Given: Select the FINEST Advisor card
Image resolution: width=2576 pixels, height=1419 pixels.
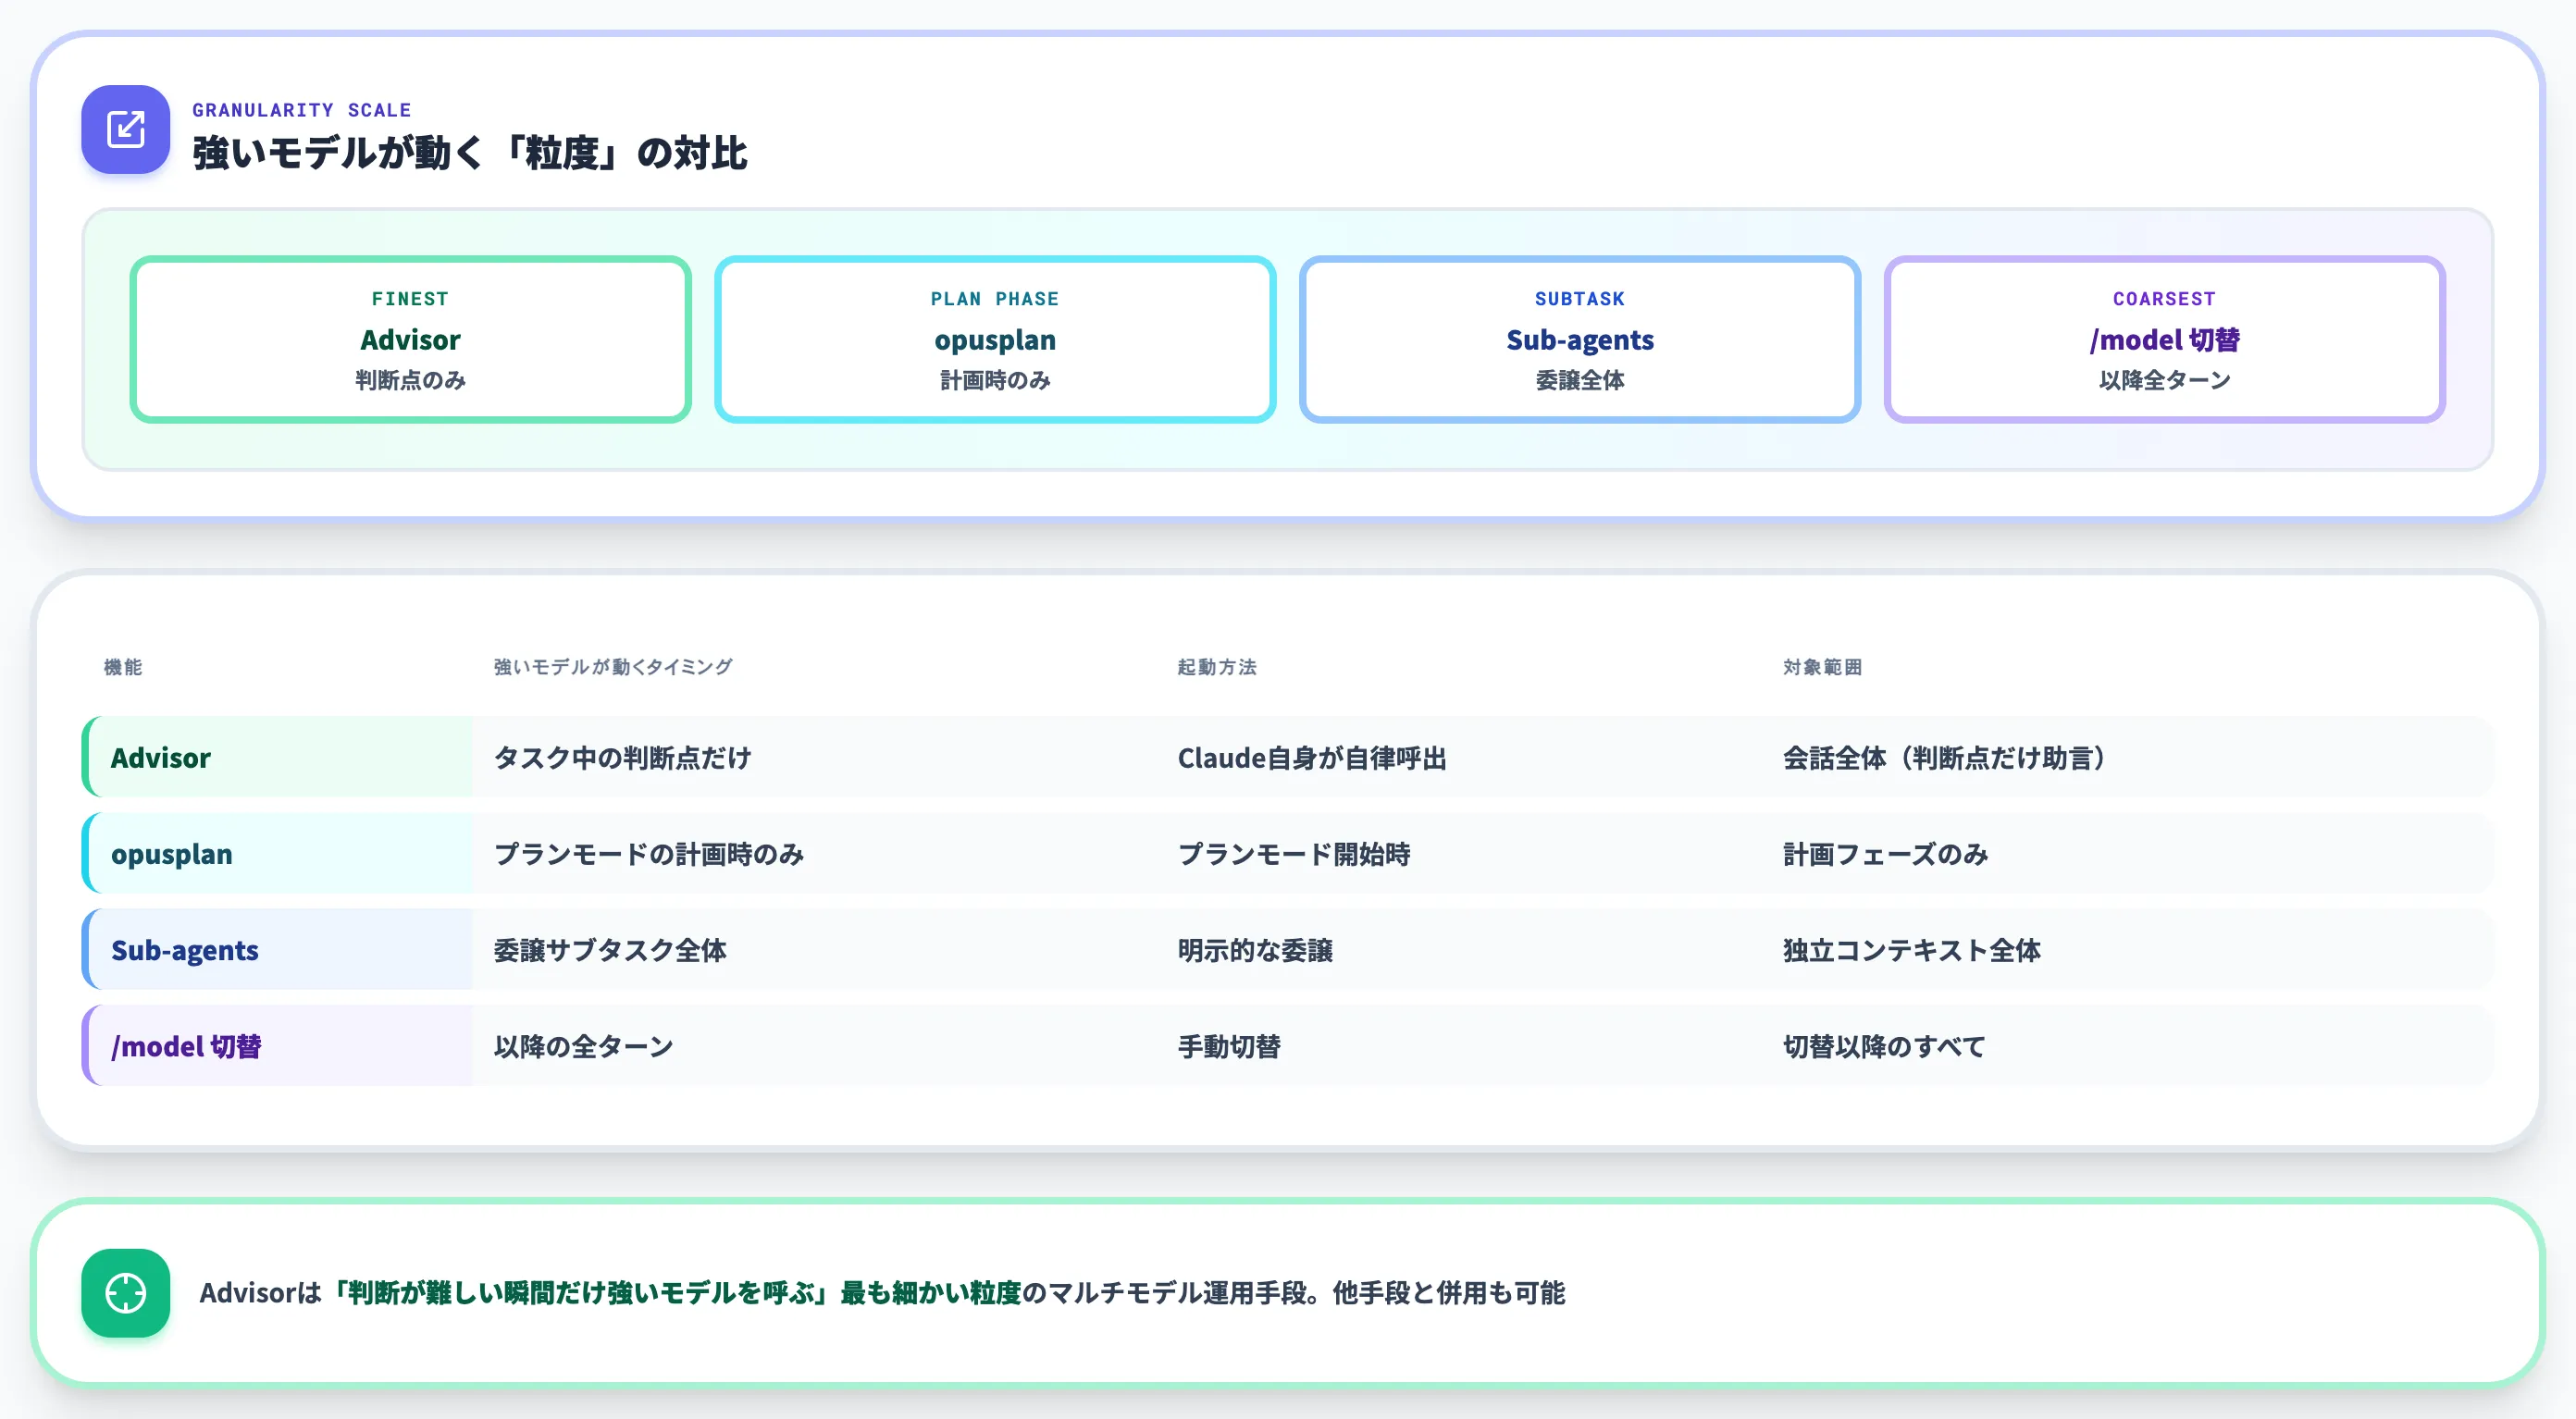Looking at the screenshot, I should tap(410, 339).
